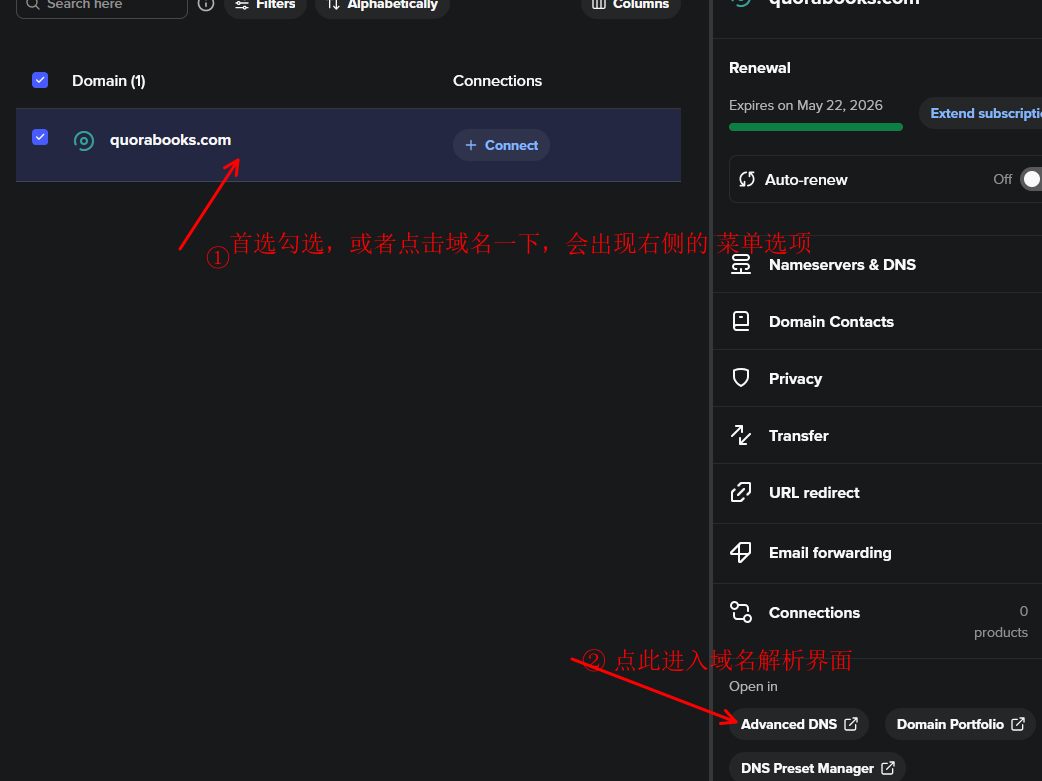Open DNS Preset Manager
This screenshot has width=1042, height=781.
coord(817,768)
